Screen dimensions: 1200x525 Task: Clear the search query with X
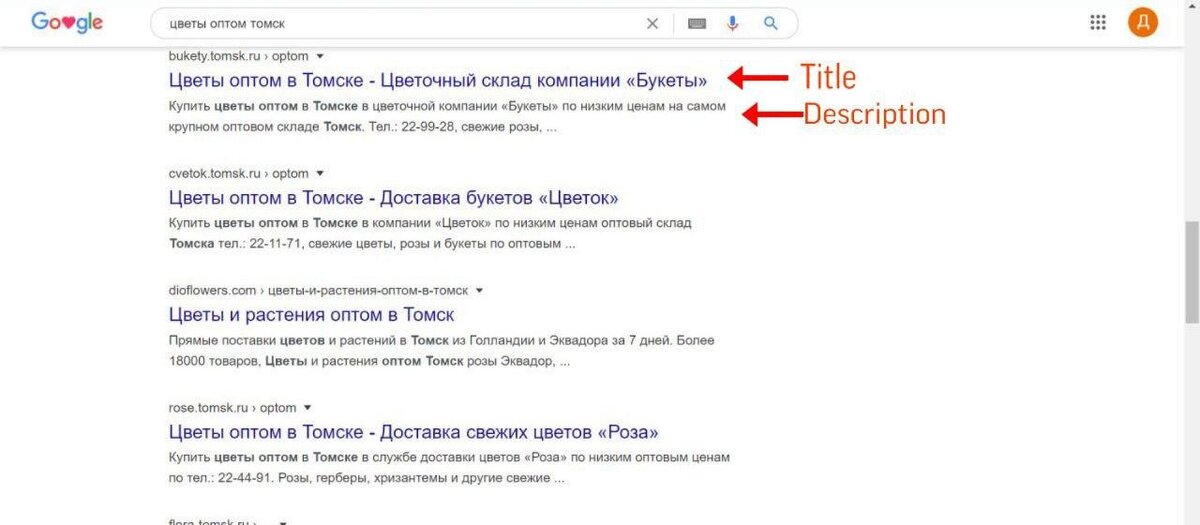pyautogui.click(x=652, y=23)
